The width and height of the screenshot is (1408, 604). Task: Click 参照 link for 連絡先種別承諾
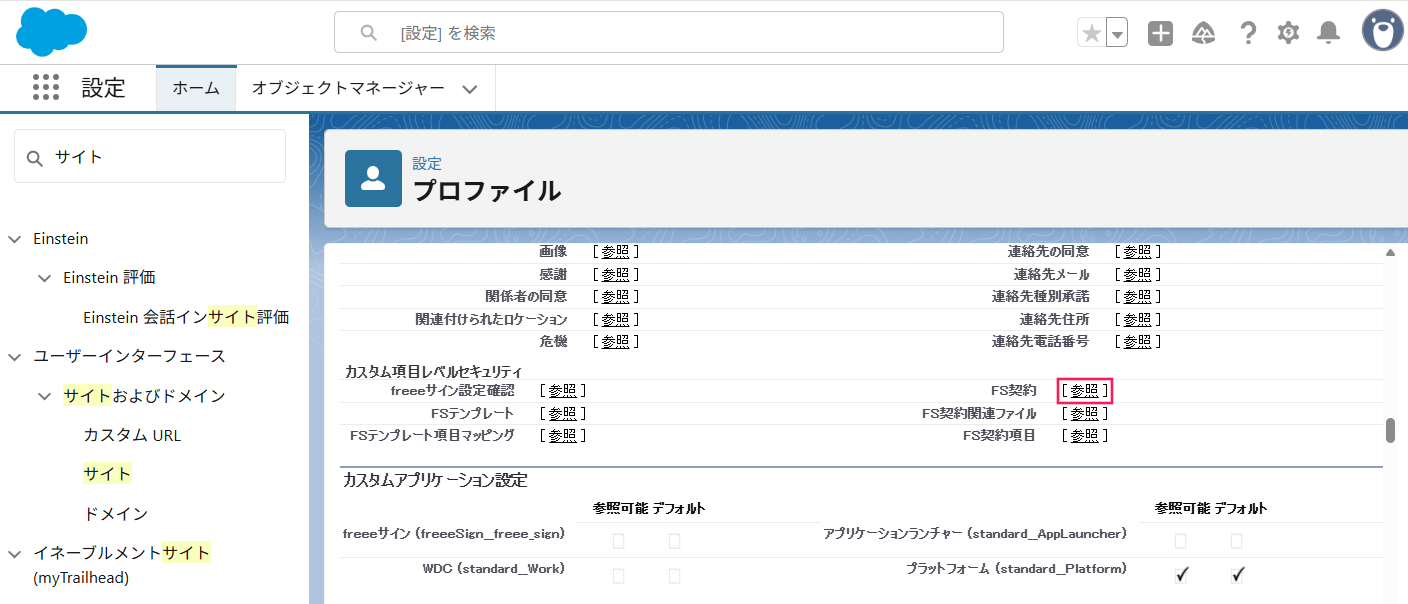(1137, 296)
